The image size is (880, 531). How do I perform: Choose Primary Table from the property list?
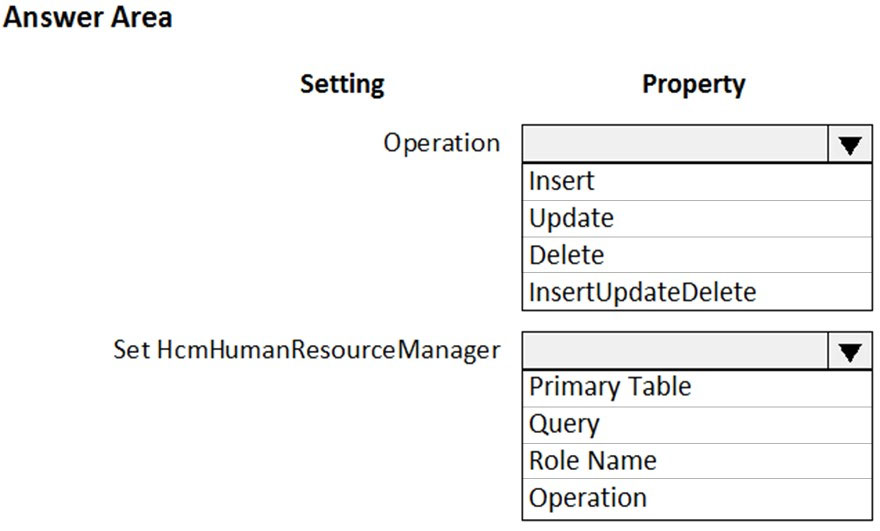pyautogui.click(x=697, y=388)
